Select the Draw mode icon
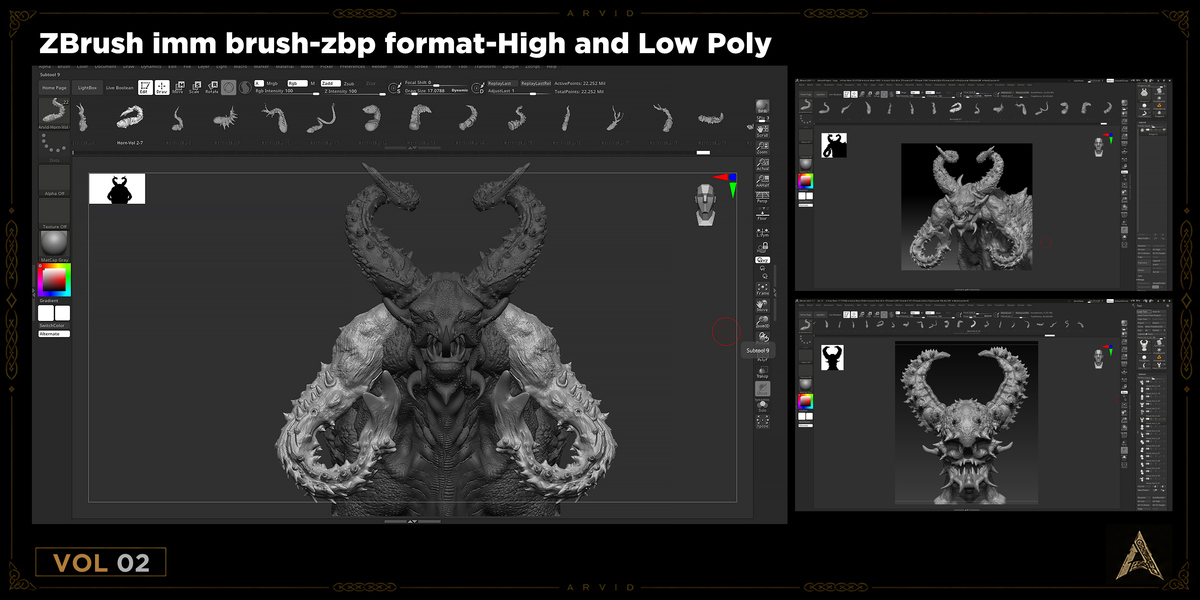Screen dimensions: 1200x600 162,88
